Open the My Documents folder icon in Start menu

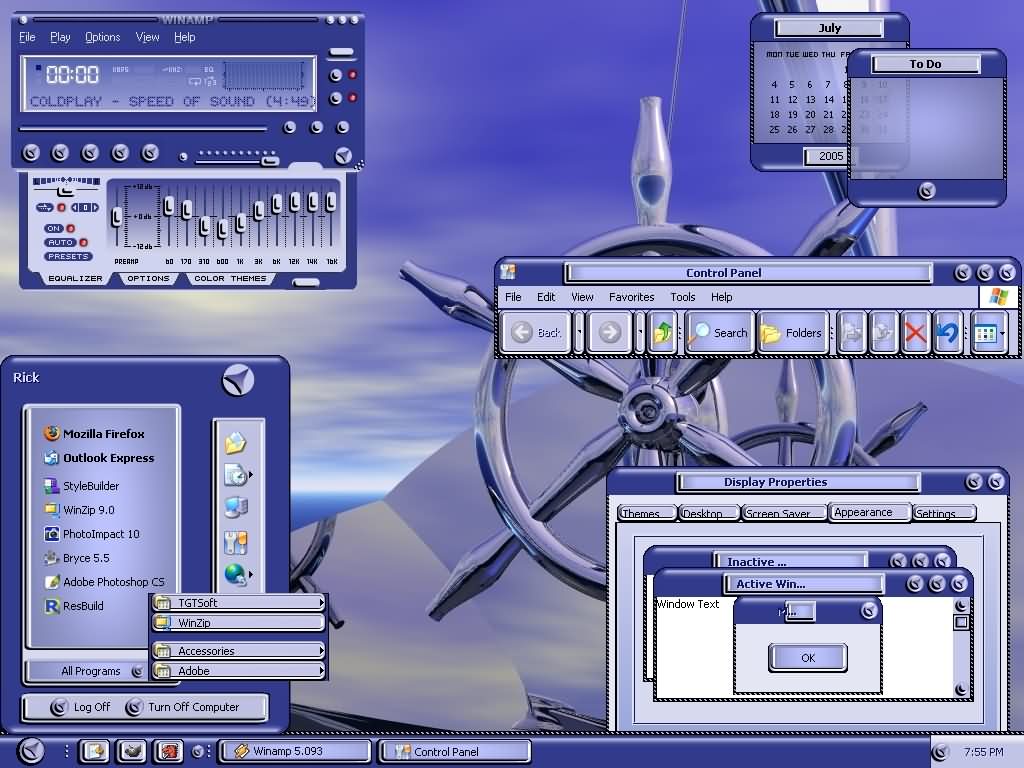235,443
